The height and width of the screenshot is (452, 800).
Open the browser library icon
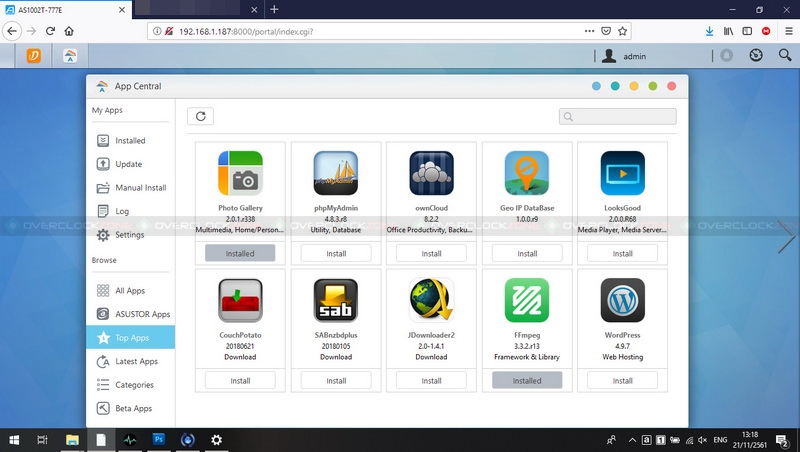728,31
